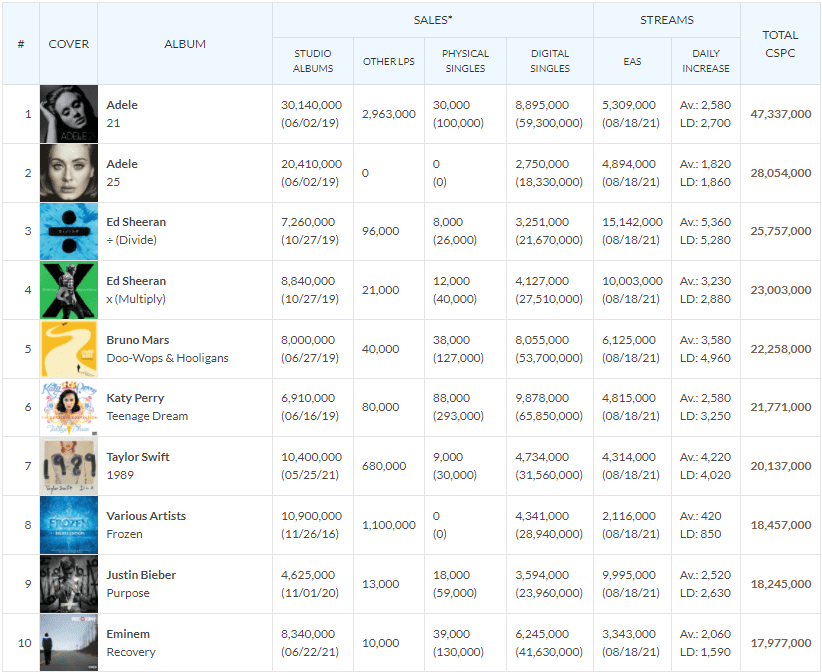Click total CSPC value 23,003,000
The image size is (822, 672).
tap(781, 290)
